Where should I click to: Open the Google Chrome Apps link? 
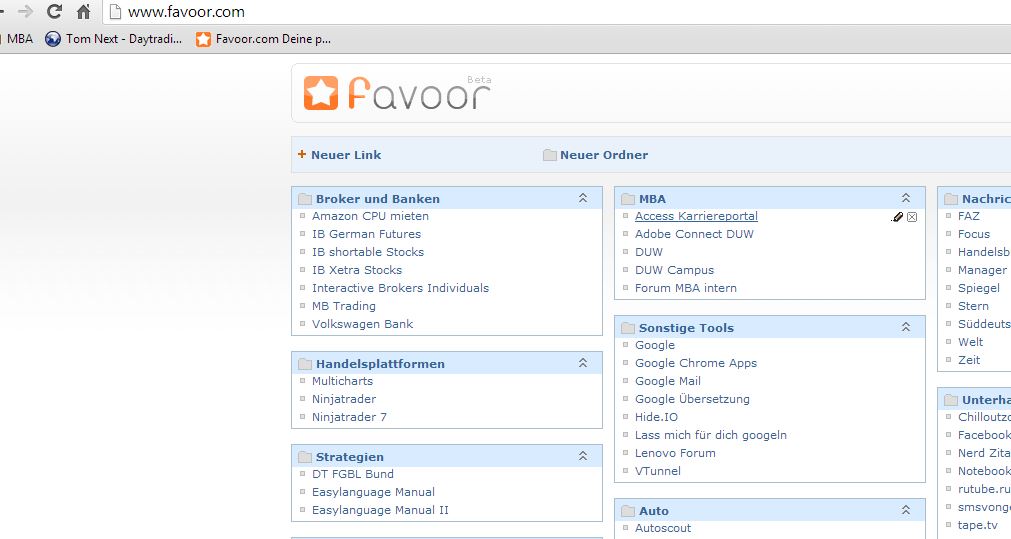tap(696, 363)
